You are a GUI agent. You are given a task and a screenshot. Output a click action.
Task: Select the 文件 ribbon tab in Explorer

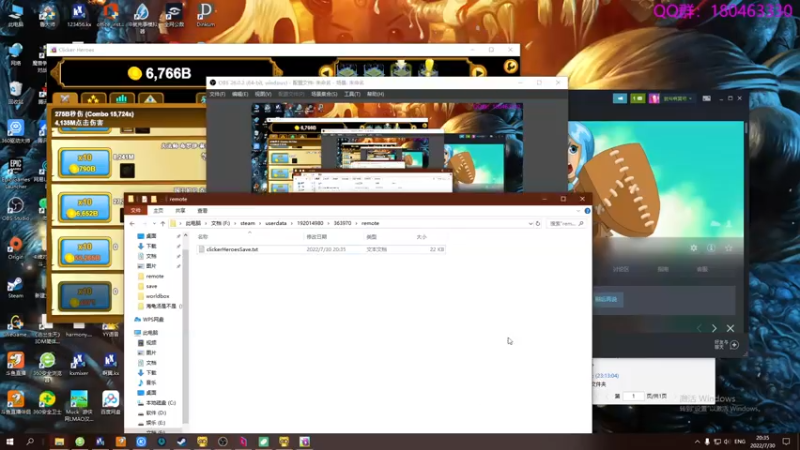(x=136, y=210)
